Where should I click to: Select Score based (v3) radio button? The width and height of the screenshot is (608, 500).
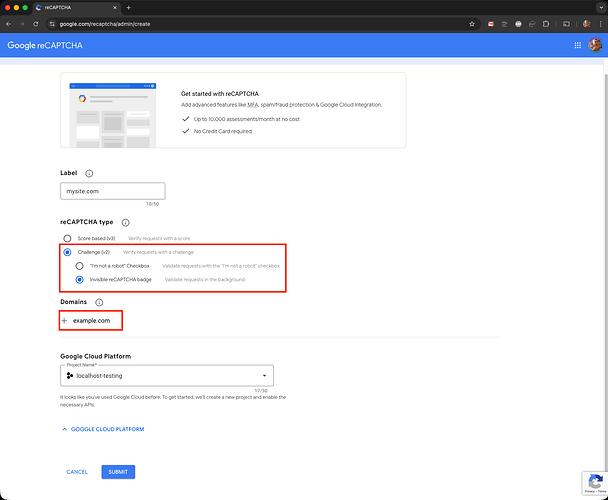click(67, 238)
